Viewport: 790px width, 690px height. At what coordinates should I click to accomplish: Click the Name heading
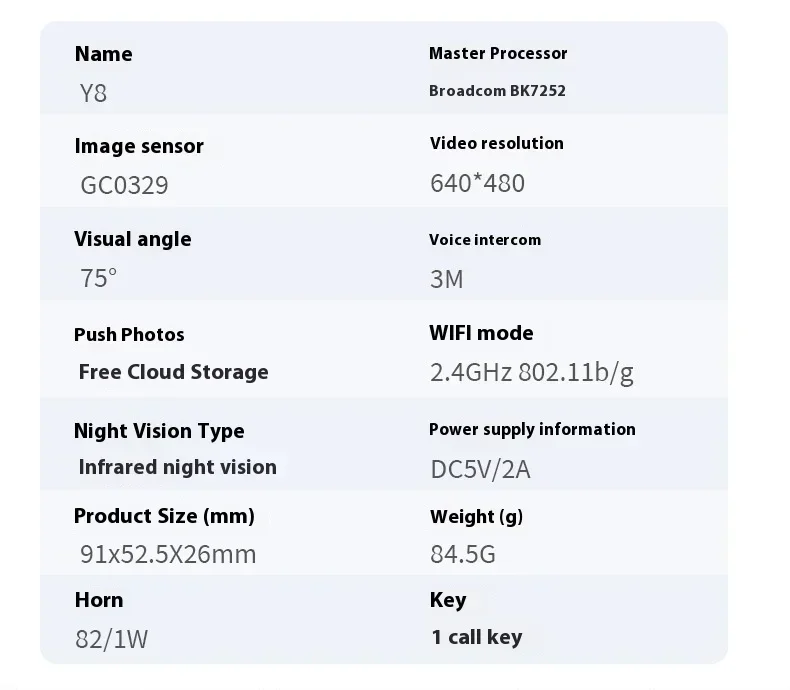point(103,54)
